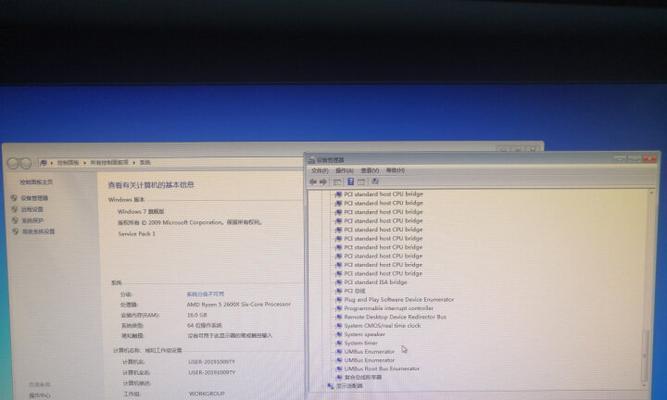667x400 pixels.
Task: Click Device Manager scrollbar up arrow
Action: (651, 194)
